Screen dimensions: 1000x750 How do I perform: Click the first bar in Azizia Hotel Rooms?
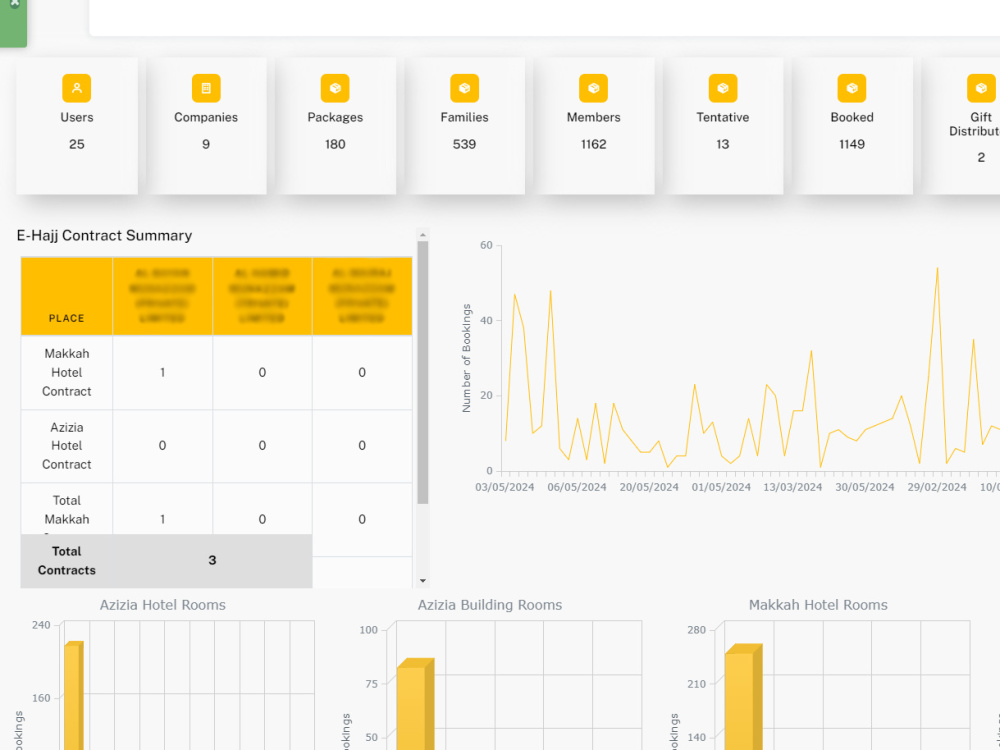[73, 695]
